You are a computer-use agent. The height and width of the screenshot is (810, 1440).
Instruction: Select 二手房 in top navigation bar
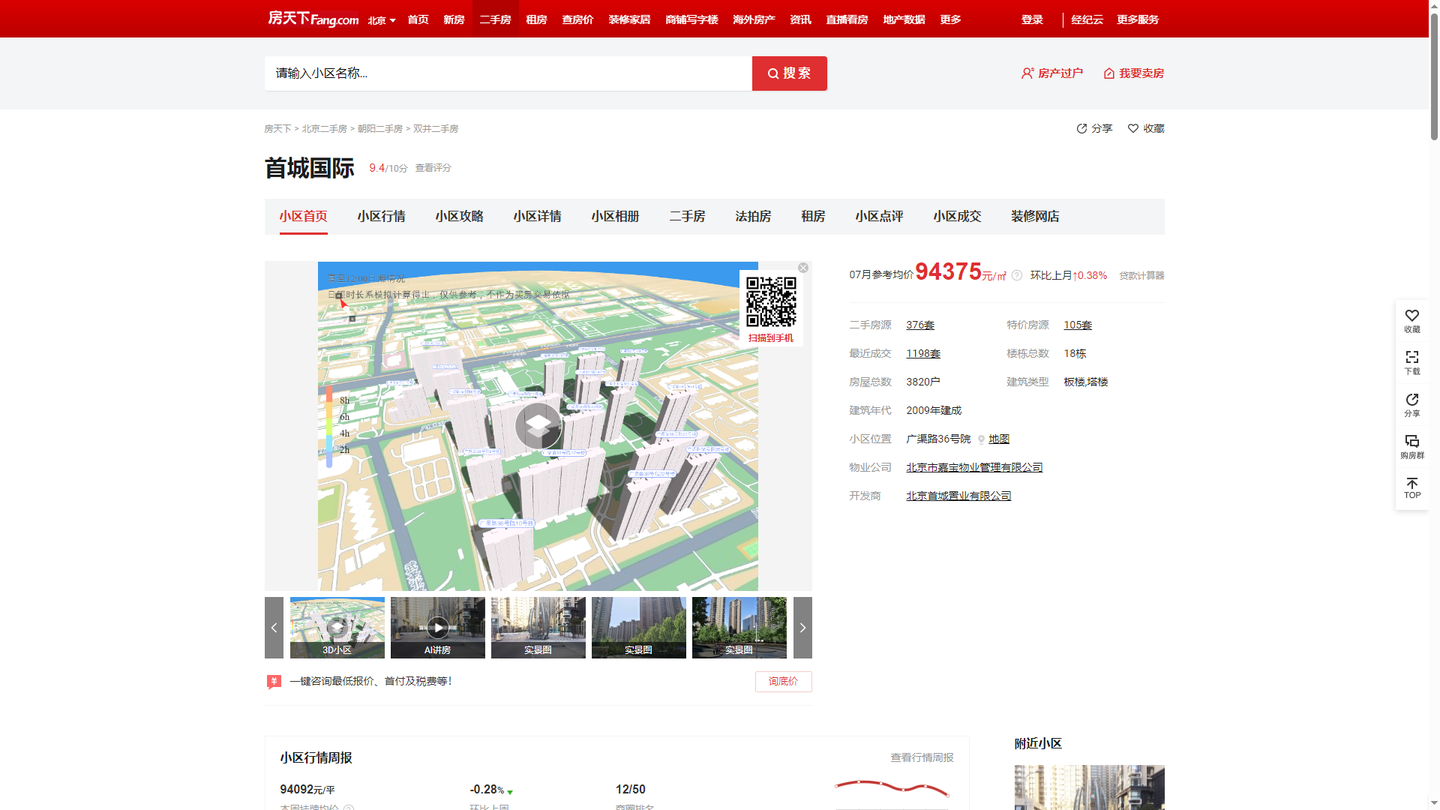pos(495,19)
